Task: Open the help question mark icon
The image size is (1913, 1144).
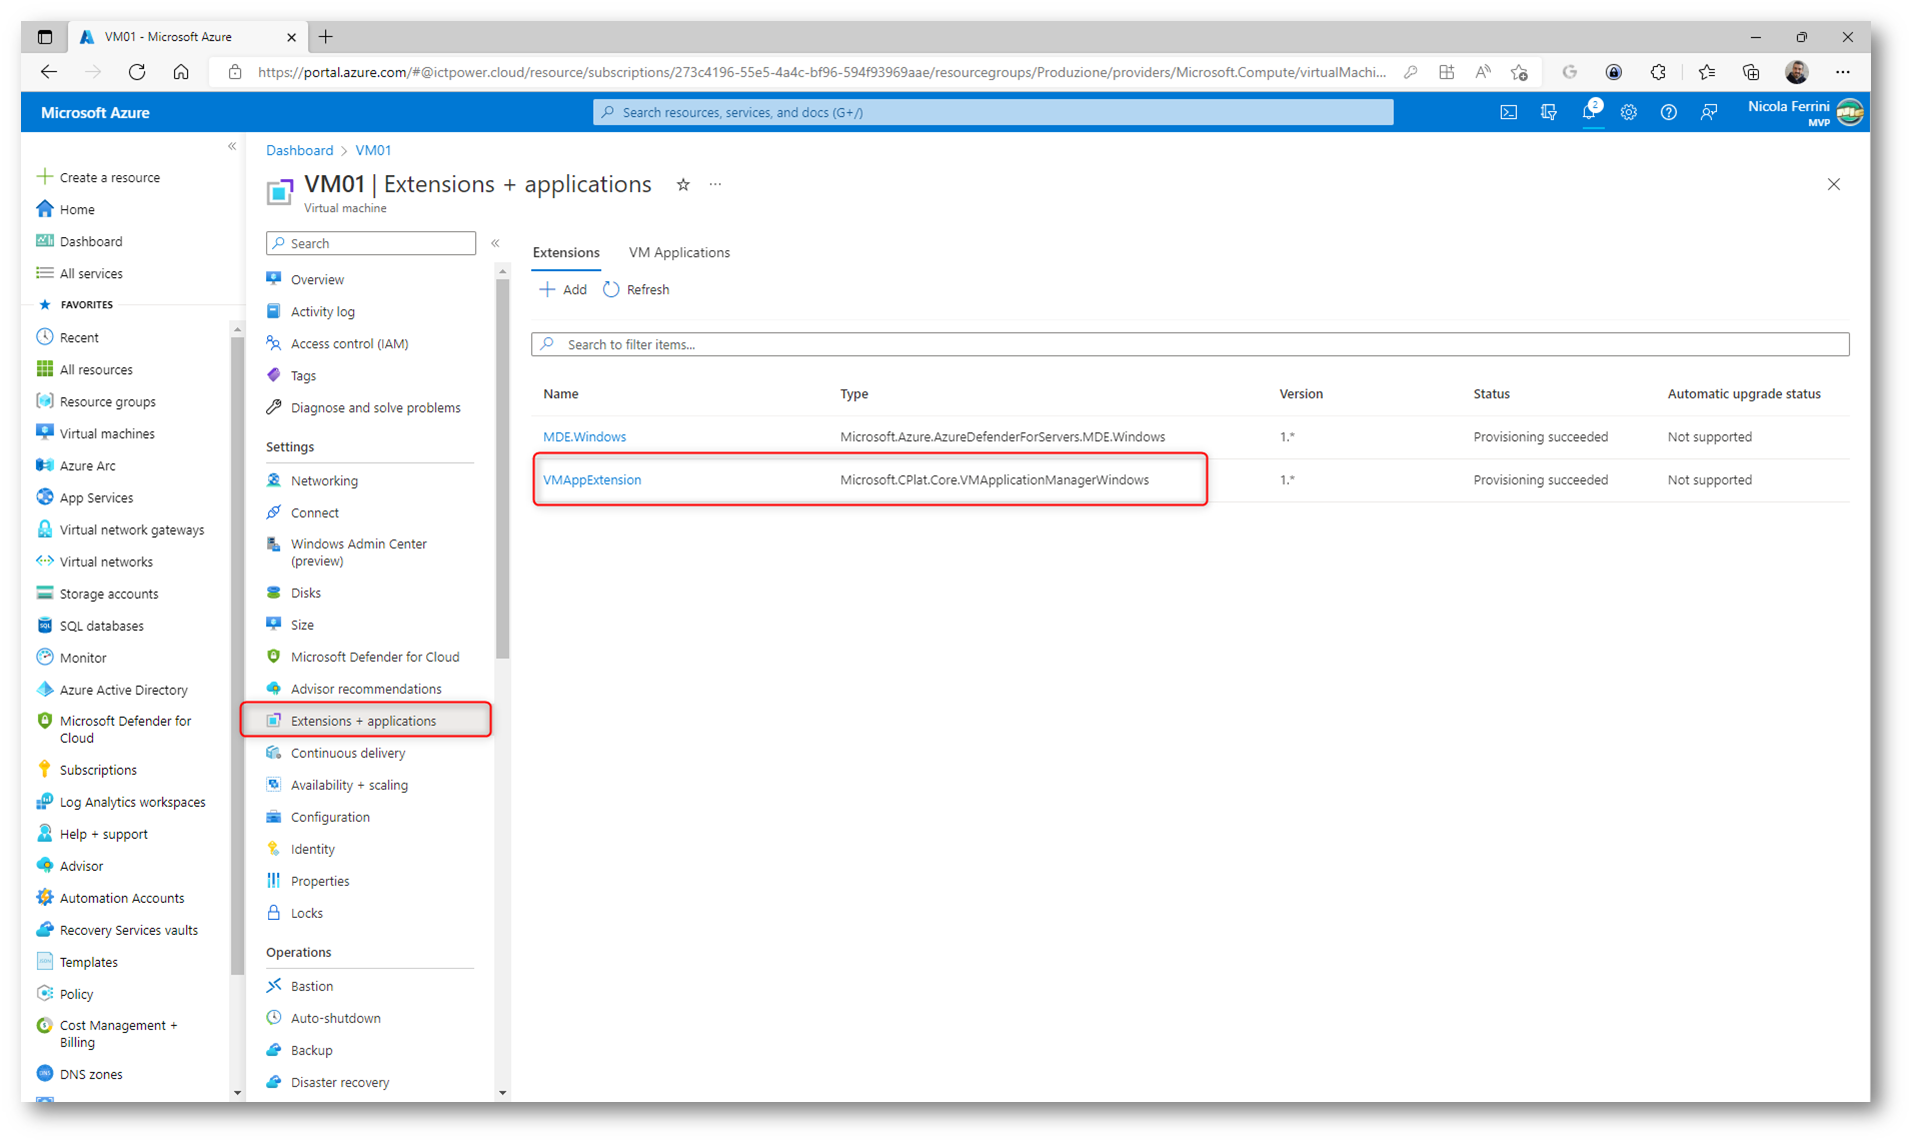Action: pos(1669,112)
